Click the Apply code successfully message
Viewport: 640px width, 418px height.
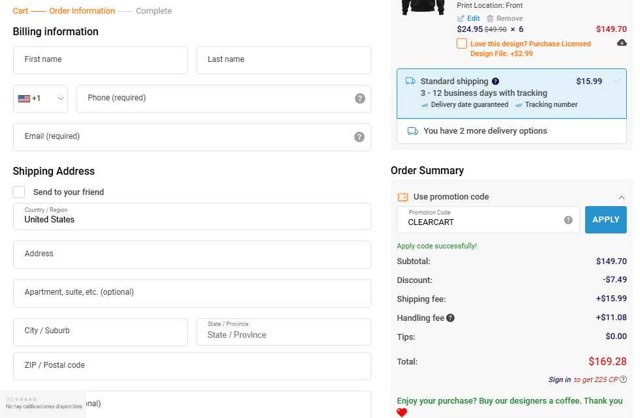[x=437, y=246]
